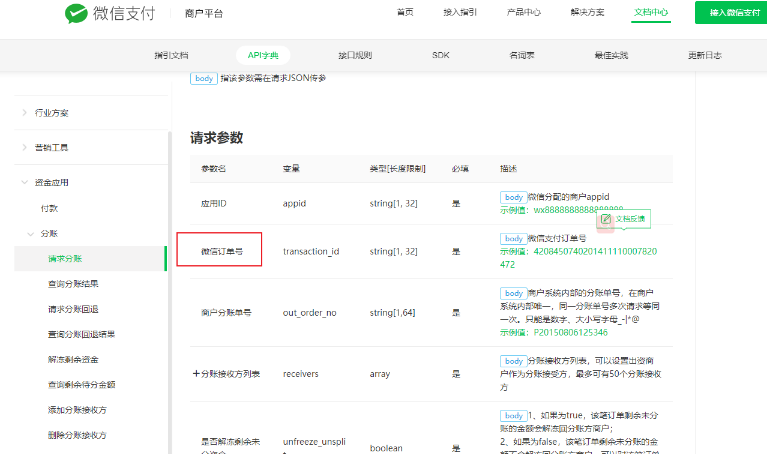
Task: Collapse the 分账 subsection chevron
Action: click(30, 234)
